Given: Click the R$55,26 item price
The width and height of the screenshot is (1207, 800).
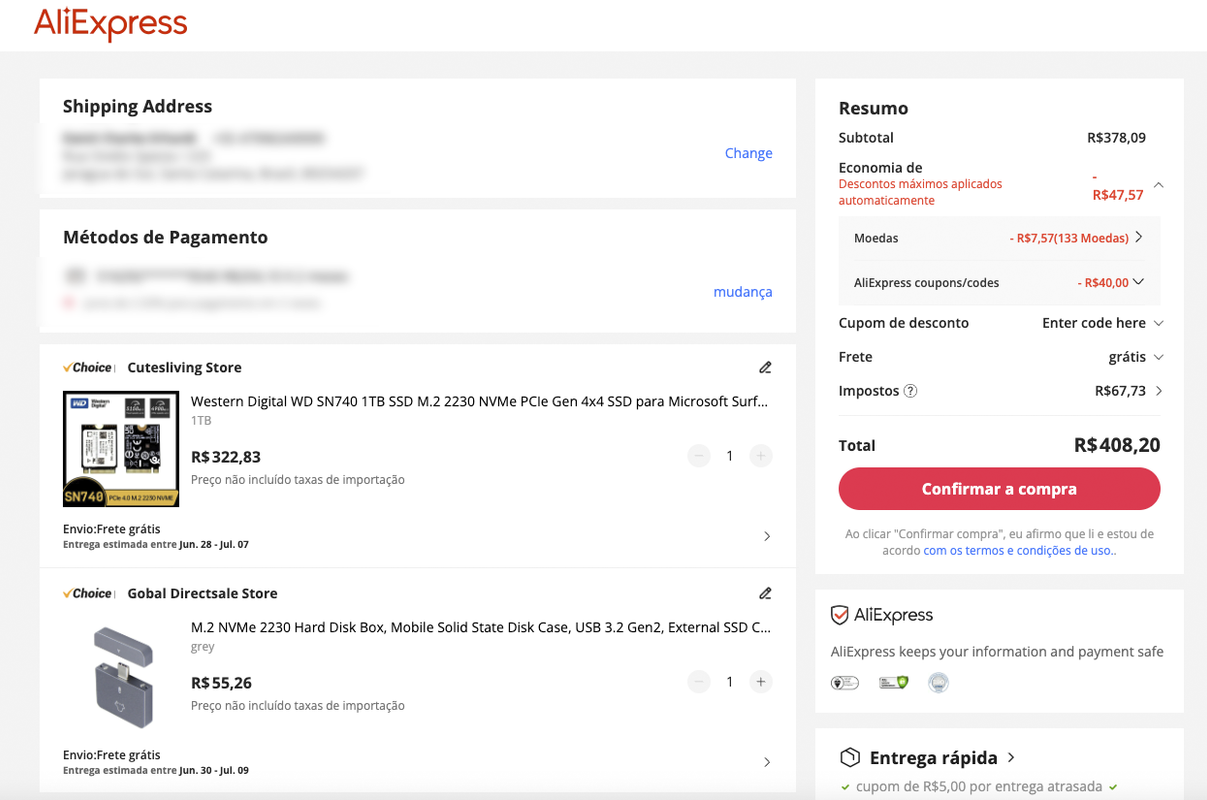Looking at the screenshot, I should click(x=221, y=683).
